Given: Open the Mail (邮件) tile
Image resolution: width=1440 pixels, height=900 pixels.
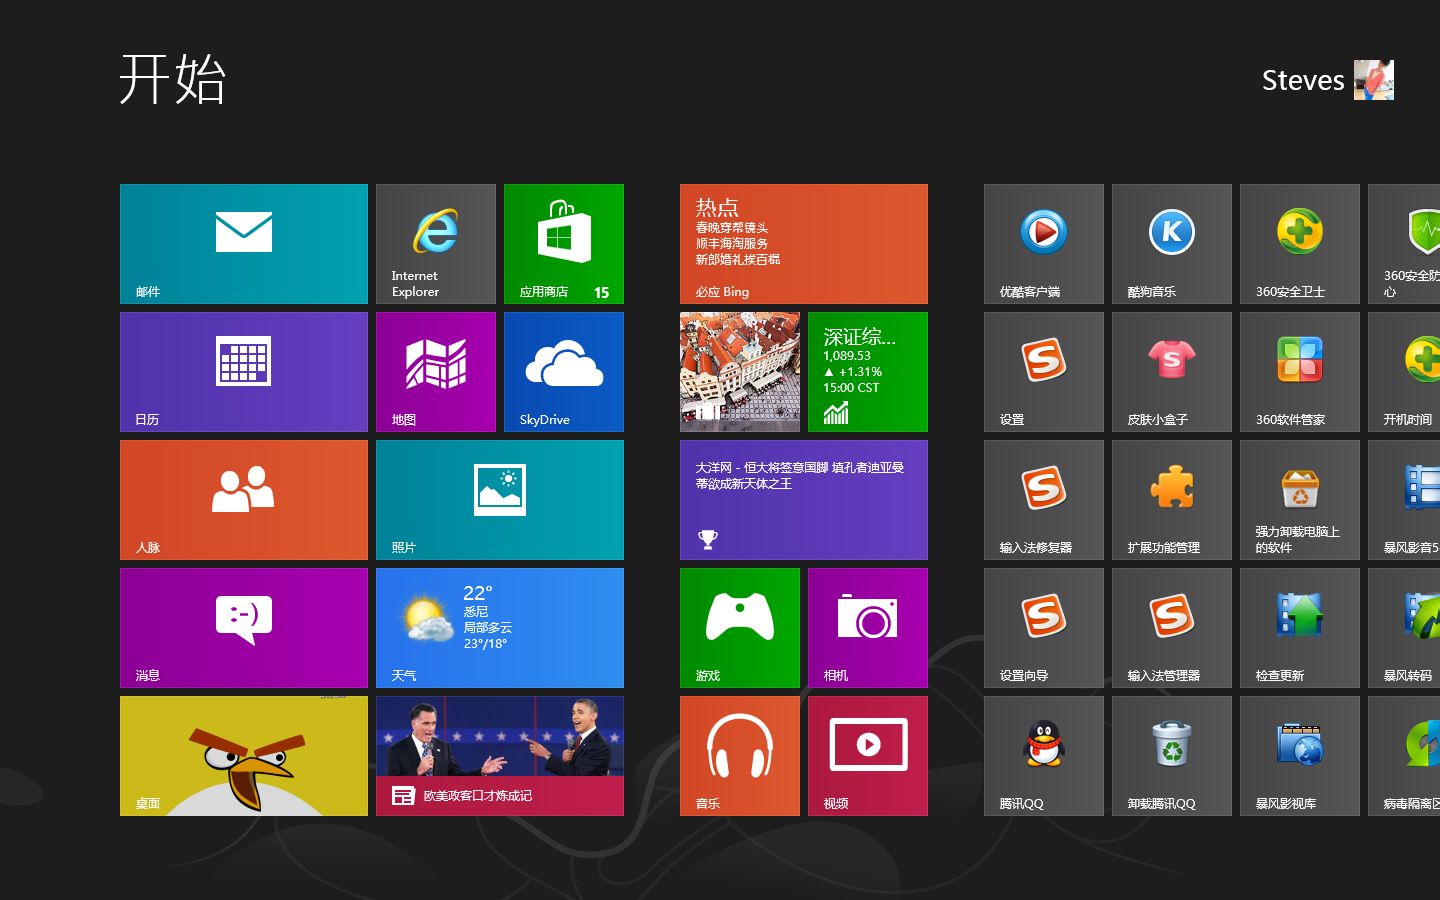Looking at the screenshot, I should [x=244, y=244].
